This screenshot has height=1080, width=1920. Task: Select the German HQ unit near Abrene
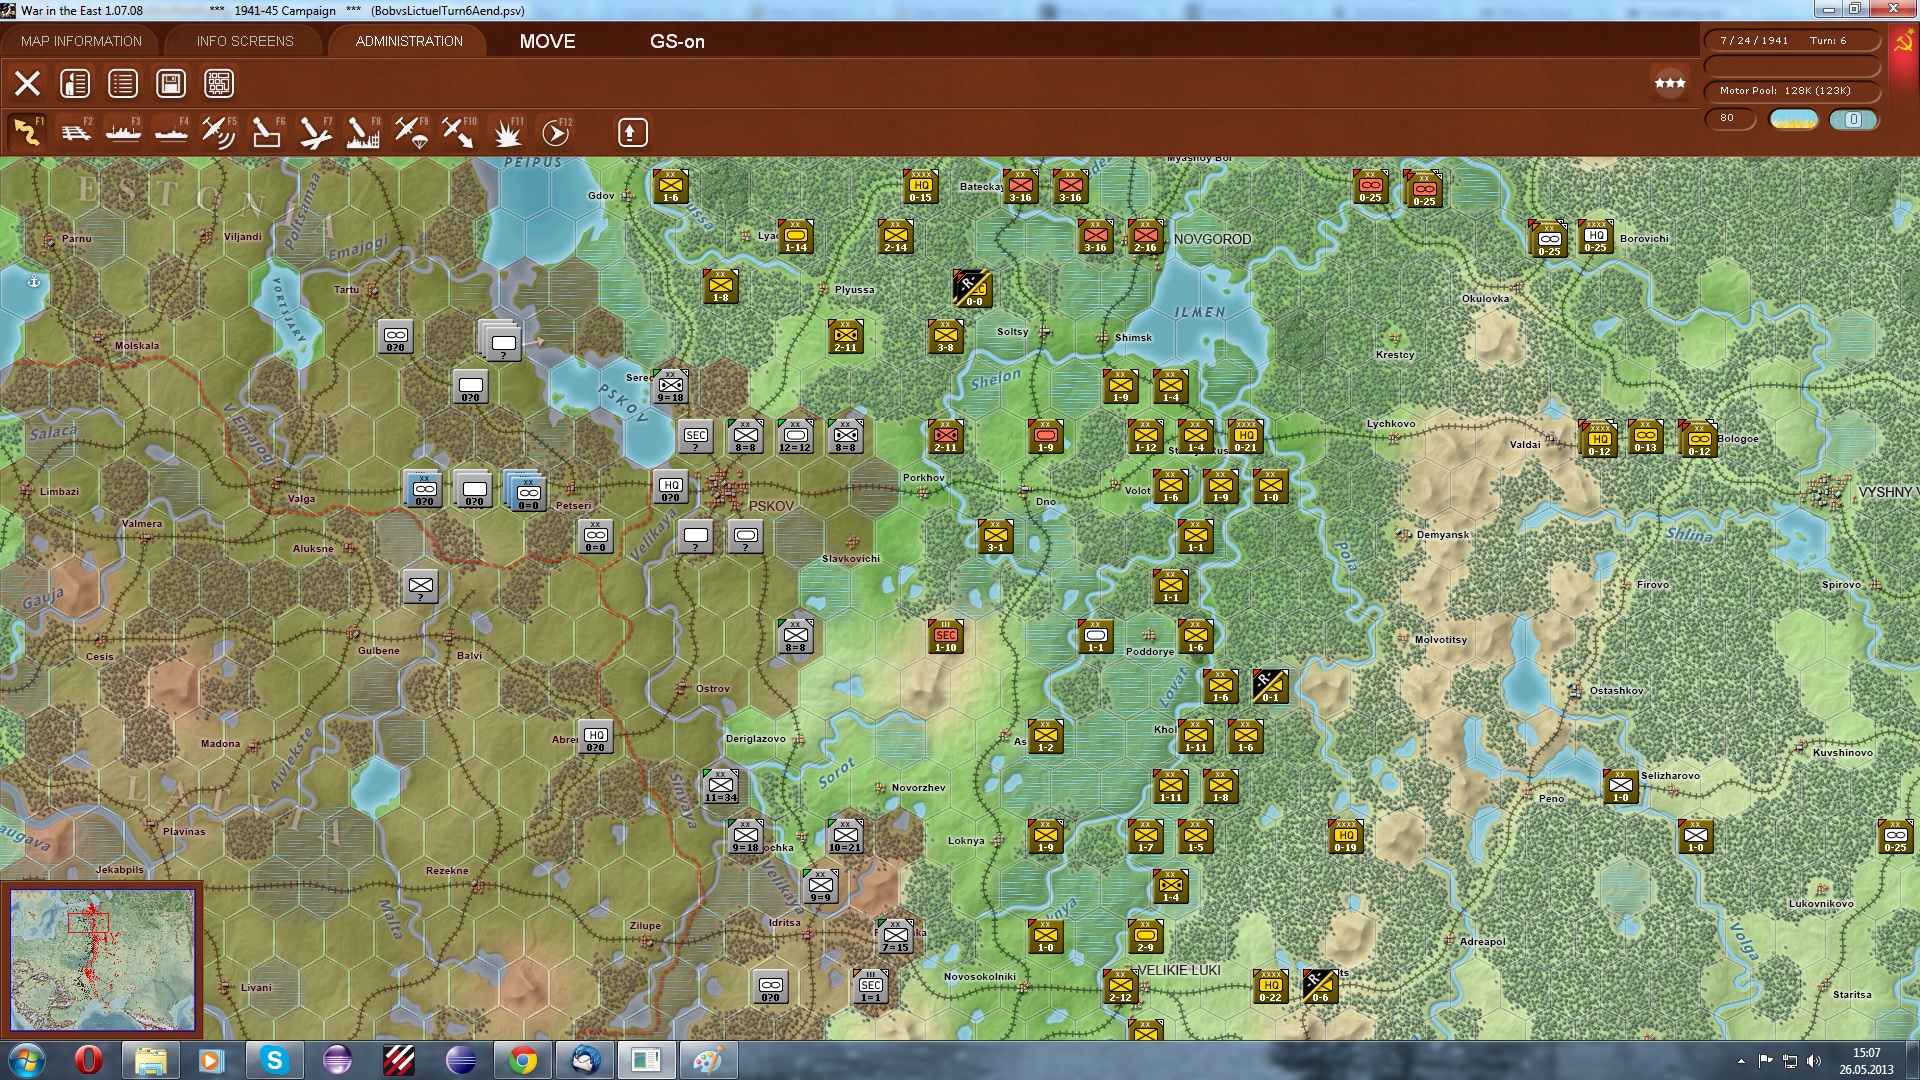click(x=595, y=737)
